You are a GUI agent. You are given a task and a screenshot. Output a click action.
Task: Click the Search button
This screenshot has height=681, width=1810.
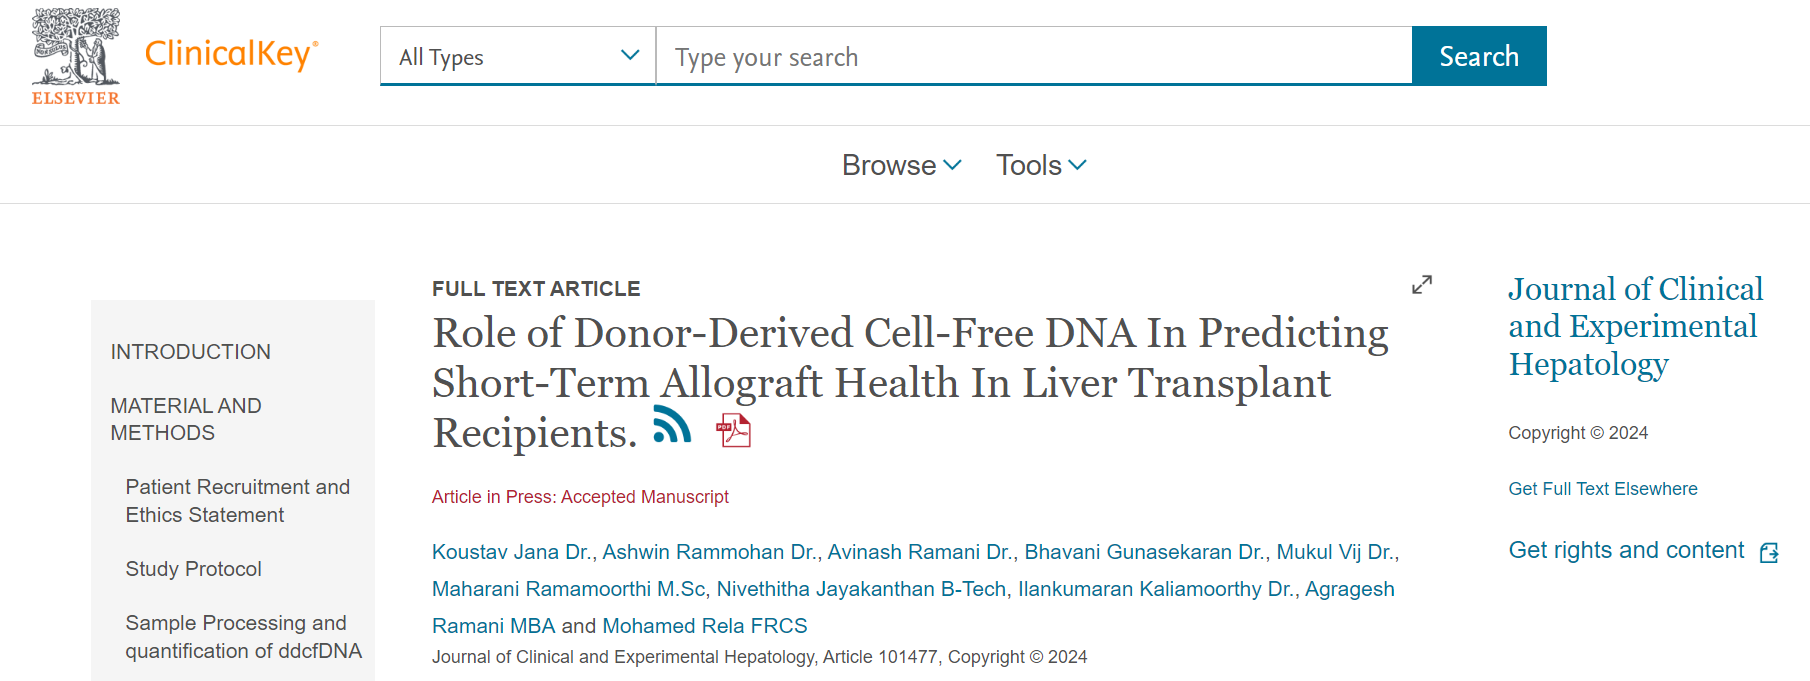pyautogui.click(x=1478, y=56)
